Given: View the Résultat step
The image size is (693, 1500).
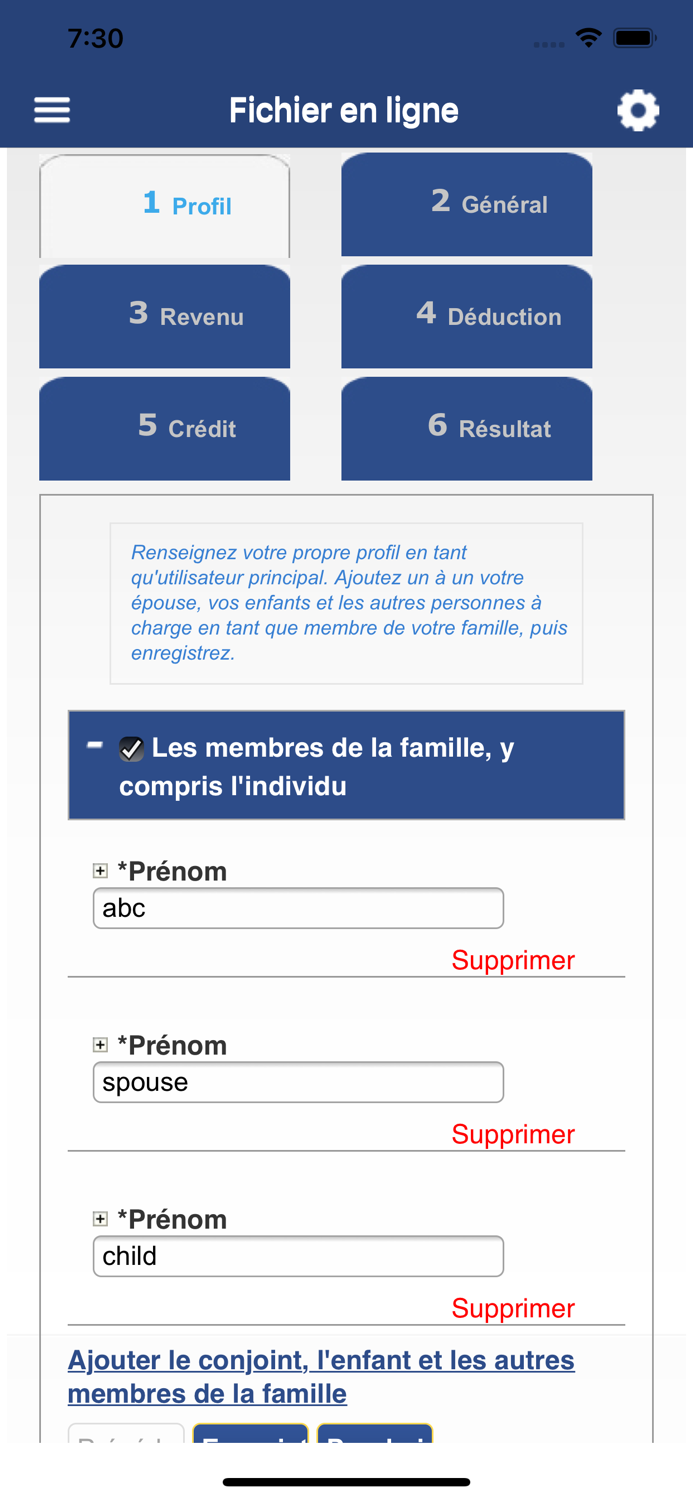Looking at the screenshot, I should pyautogui.click(x=466, y=428).
